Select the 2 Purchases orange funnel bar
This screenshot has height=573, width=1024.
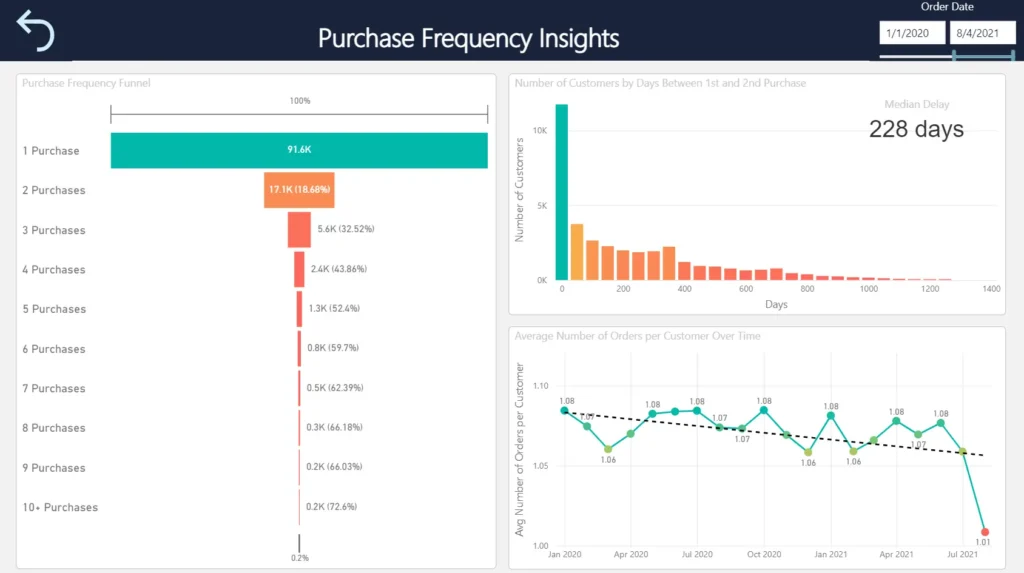tap(299, 190)
